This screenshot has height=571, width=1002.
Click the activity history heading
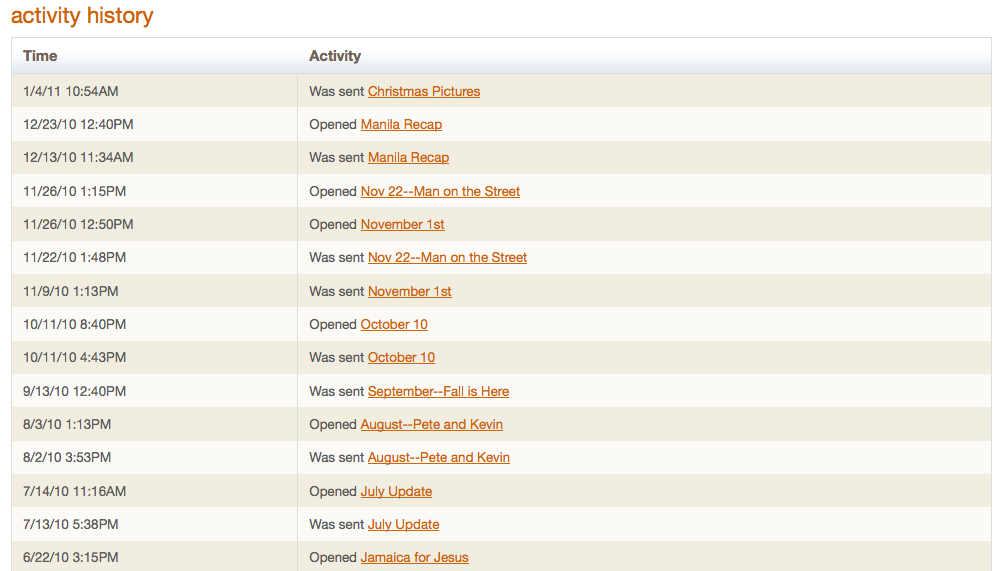point(82,15)
